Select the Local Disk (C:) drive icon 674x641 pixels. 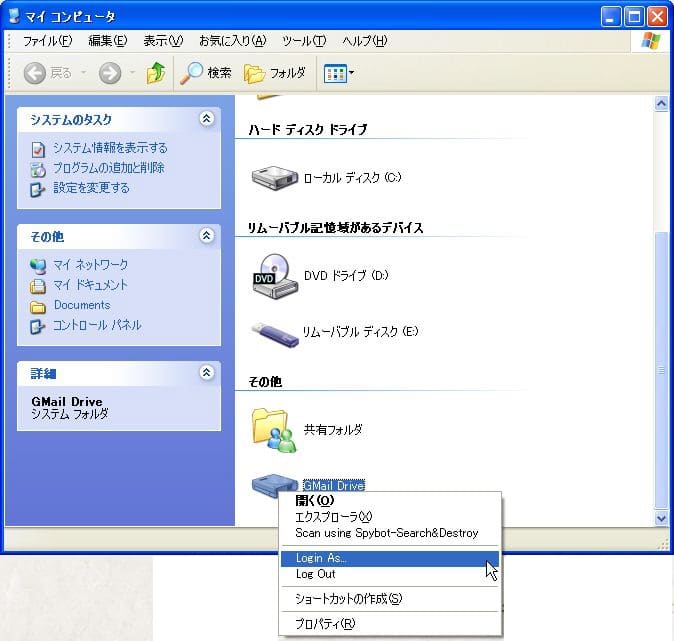pyautogui.click(x=274, y=178)
